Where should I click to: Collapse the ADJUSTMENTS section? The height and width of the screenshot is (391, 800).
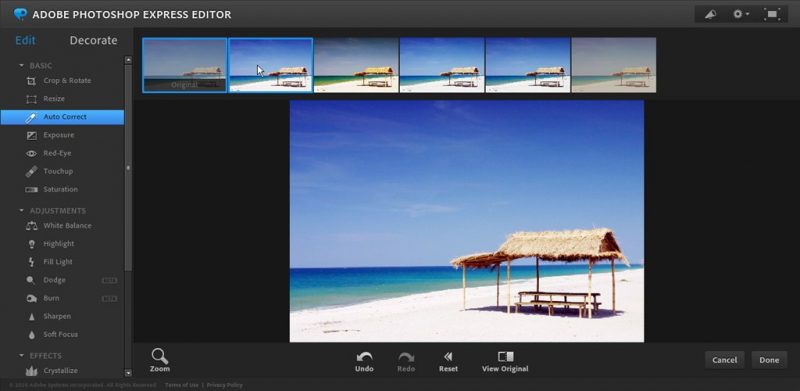tap(21, 210)
